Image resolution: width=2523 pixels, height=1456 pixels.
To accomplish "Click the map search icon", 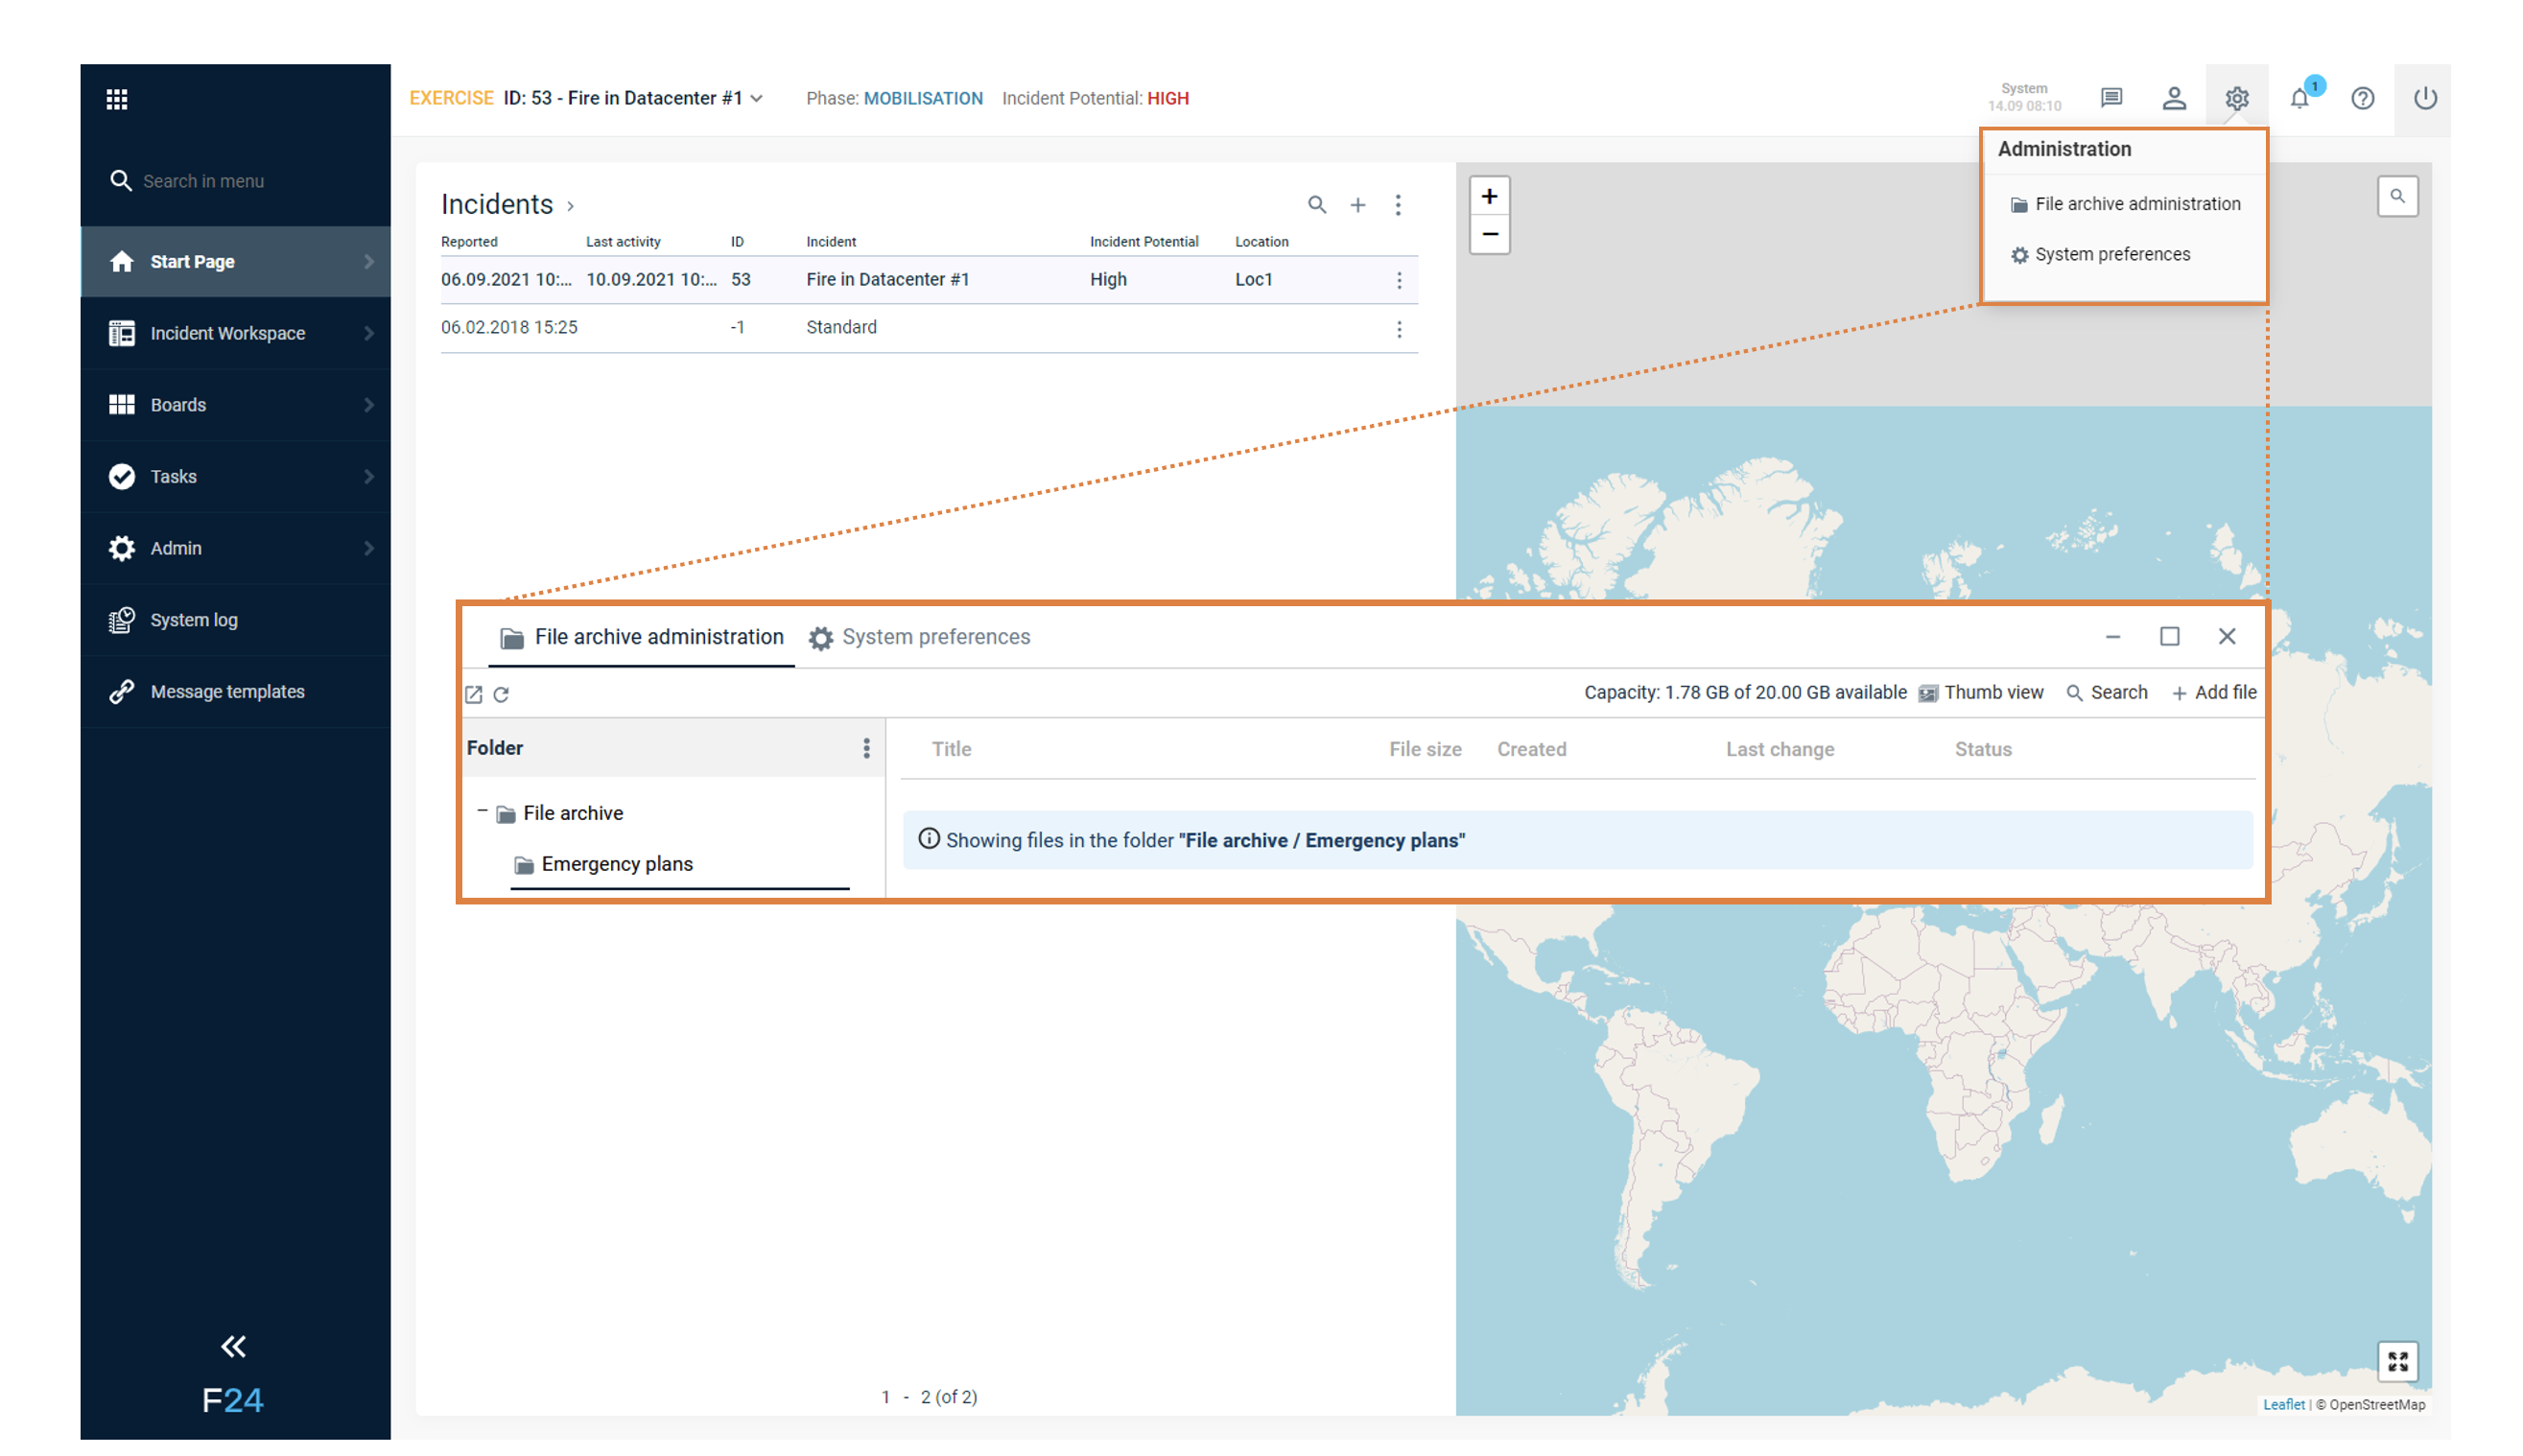I will pyautogui.click(x=2397, y=196).
